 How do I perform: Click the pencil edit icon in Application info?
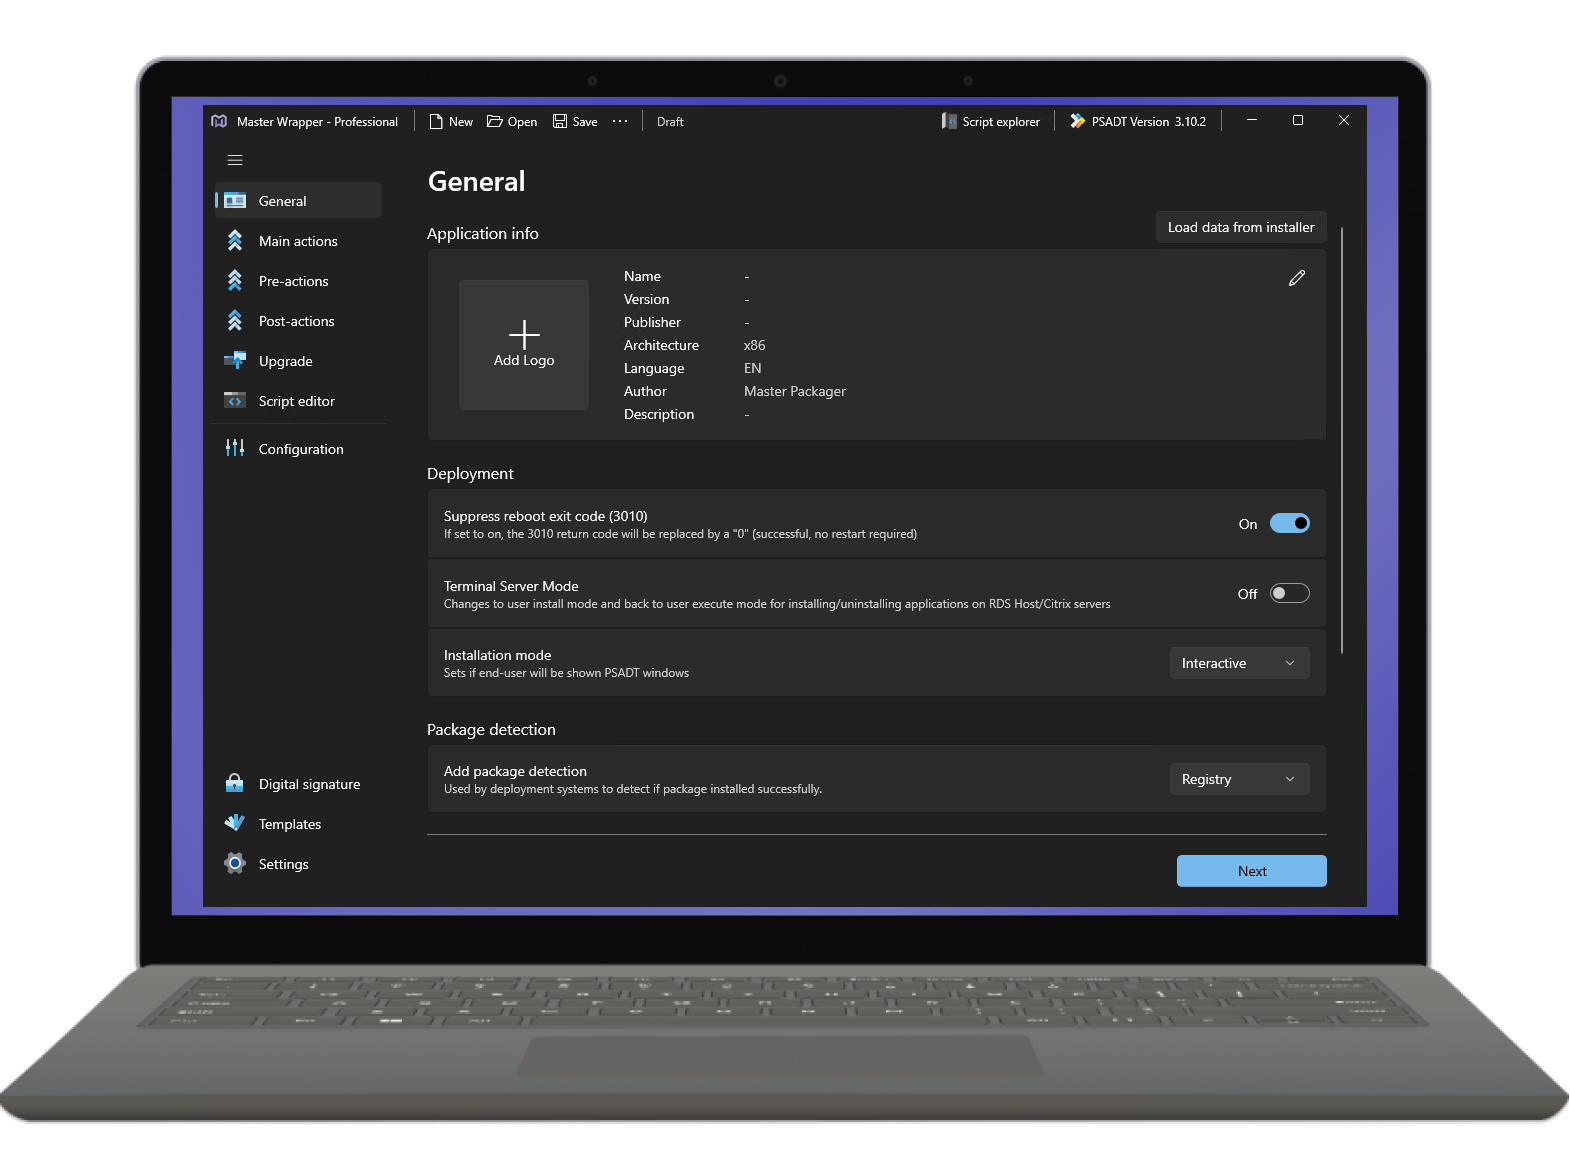pos(1297,278)
